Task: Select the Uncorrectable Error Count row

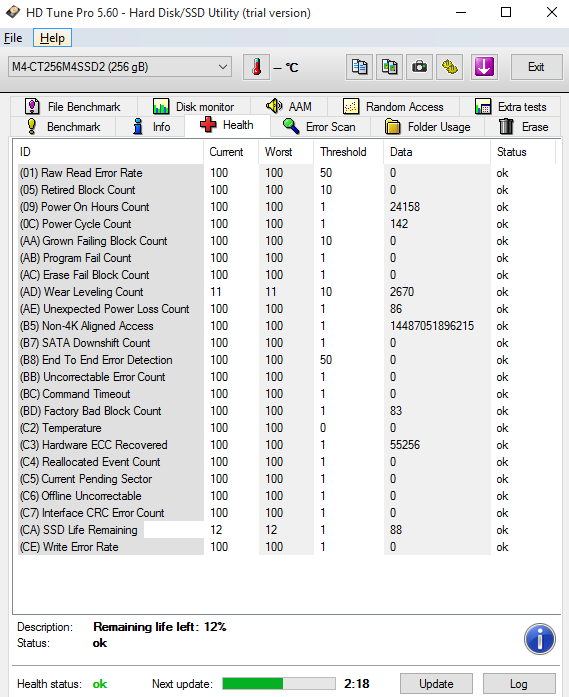Action: coord(287,377)
